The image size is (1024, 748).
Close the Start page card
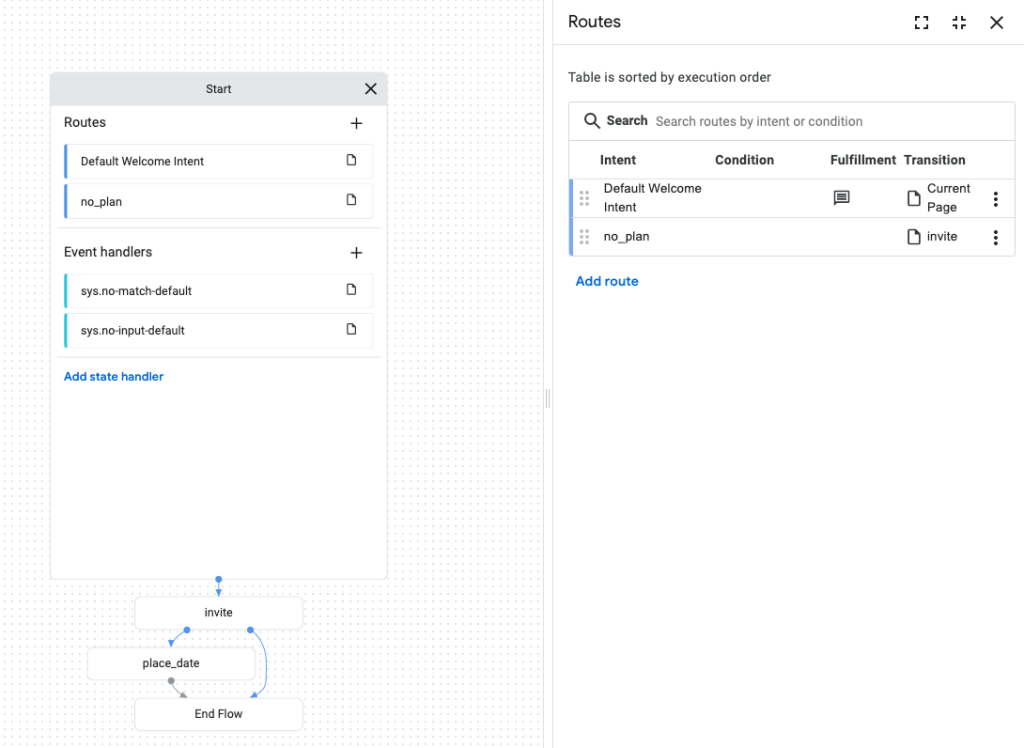(x=370, y=89)
